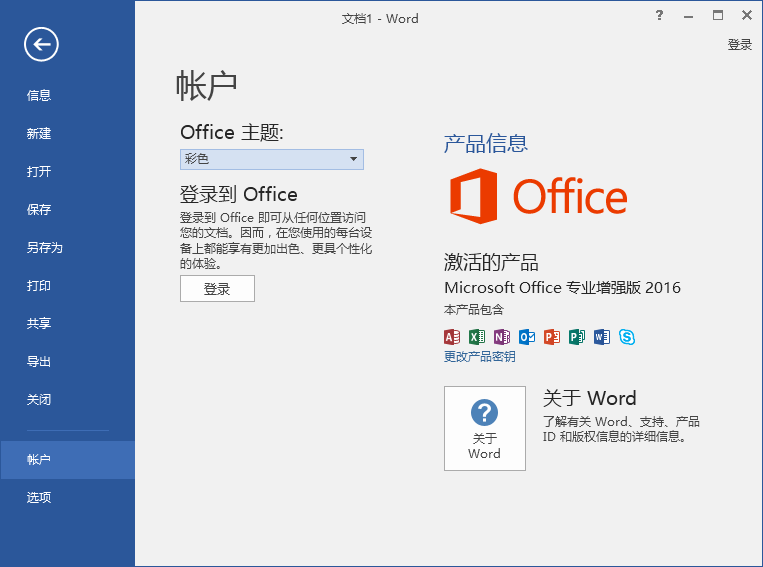The height and width of the screenshot is (567, 763).
Task: Select 导出 in the backstage menu
Action: point(39,362)
